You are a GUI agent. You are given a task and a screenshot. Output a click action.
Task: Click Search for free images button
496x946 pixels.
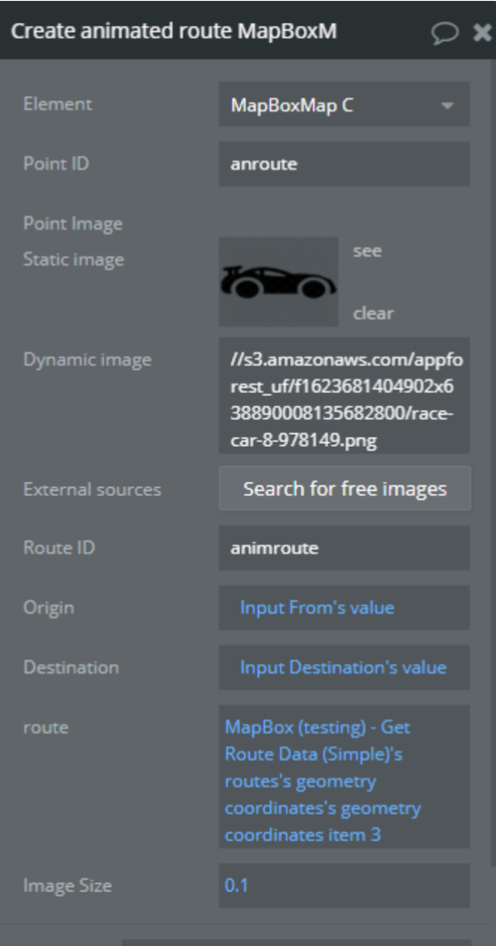point(345,488)
